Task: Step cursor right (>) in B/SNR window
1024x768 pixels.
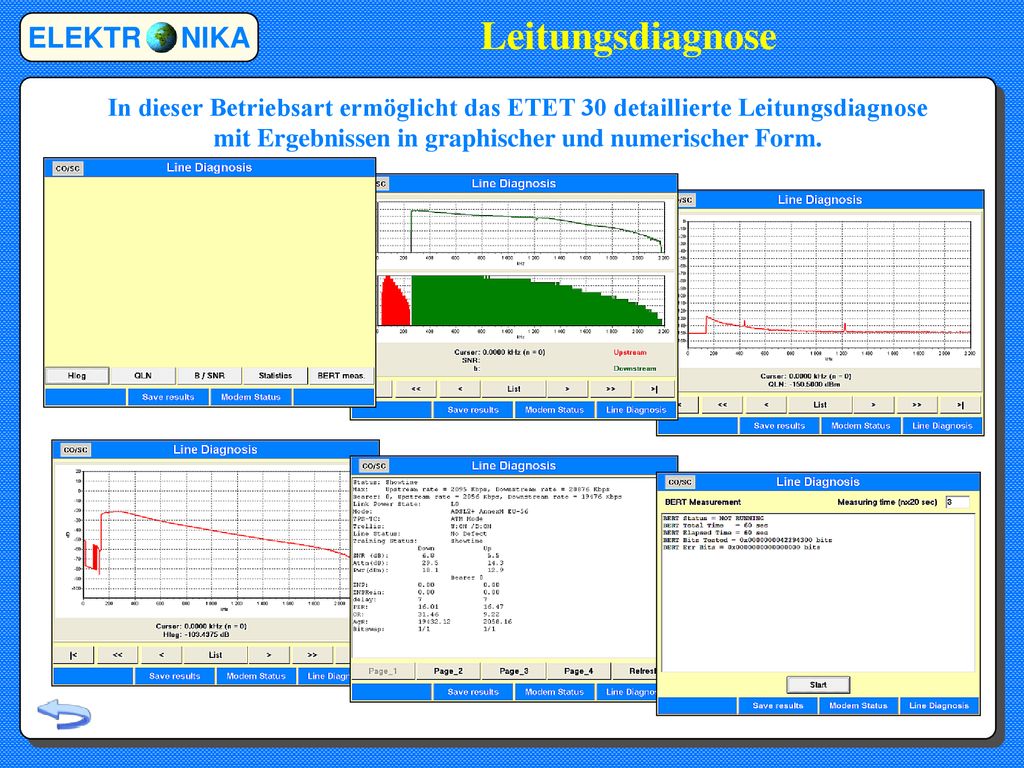Action: pos(567,389)
